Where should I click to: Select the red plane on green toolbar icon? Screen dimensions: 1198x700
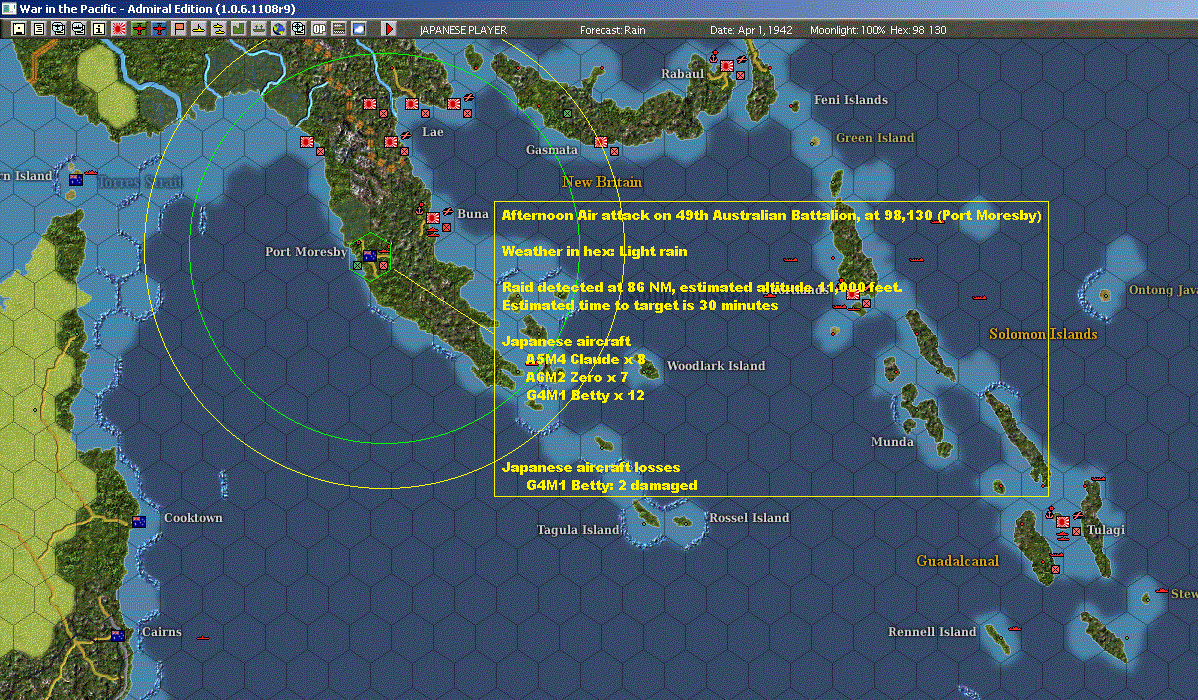coord(139,29)
